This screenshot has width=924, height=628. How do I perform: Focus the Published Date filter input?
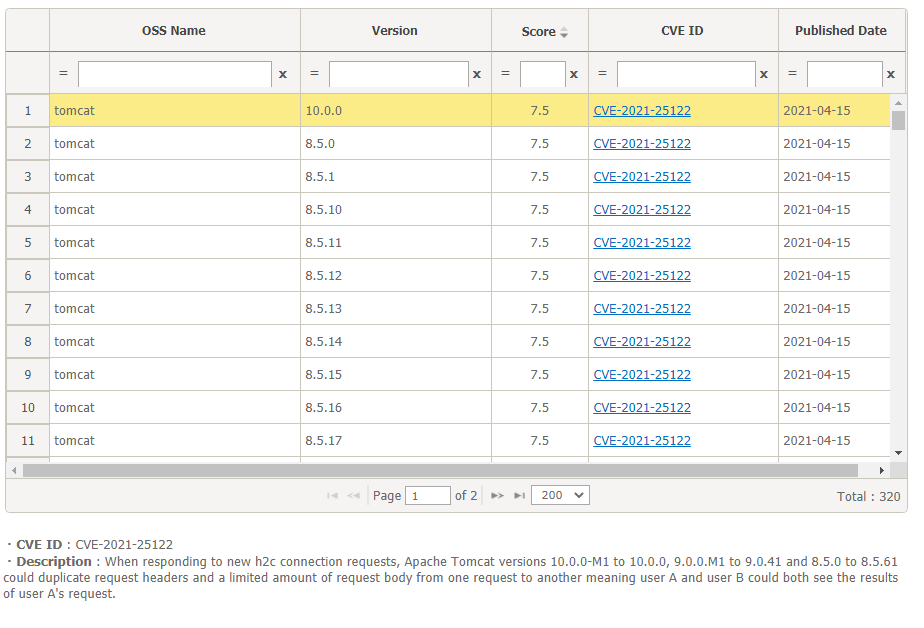pyautogui.click(x=844, y=74)
